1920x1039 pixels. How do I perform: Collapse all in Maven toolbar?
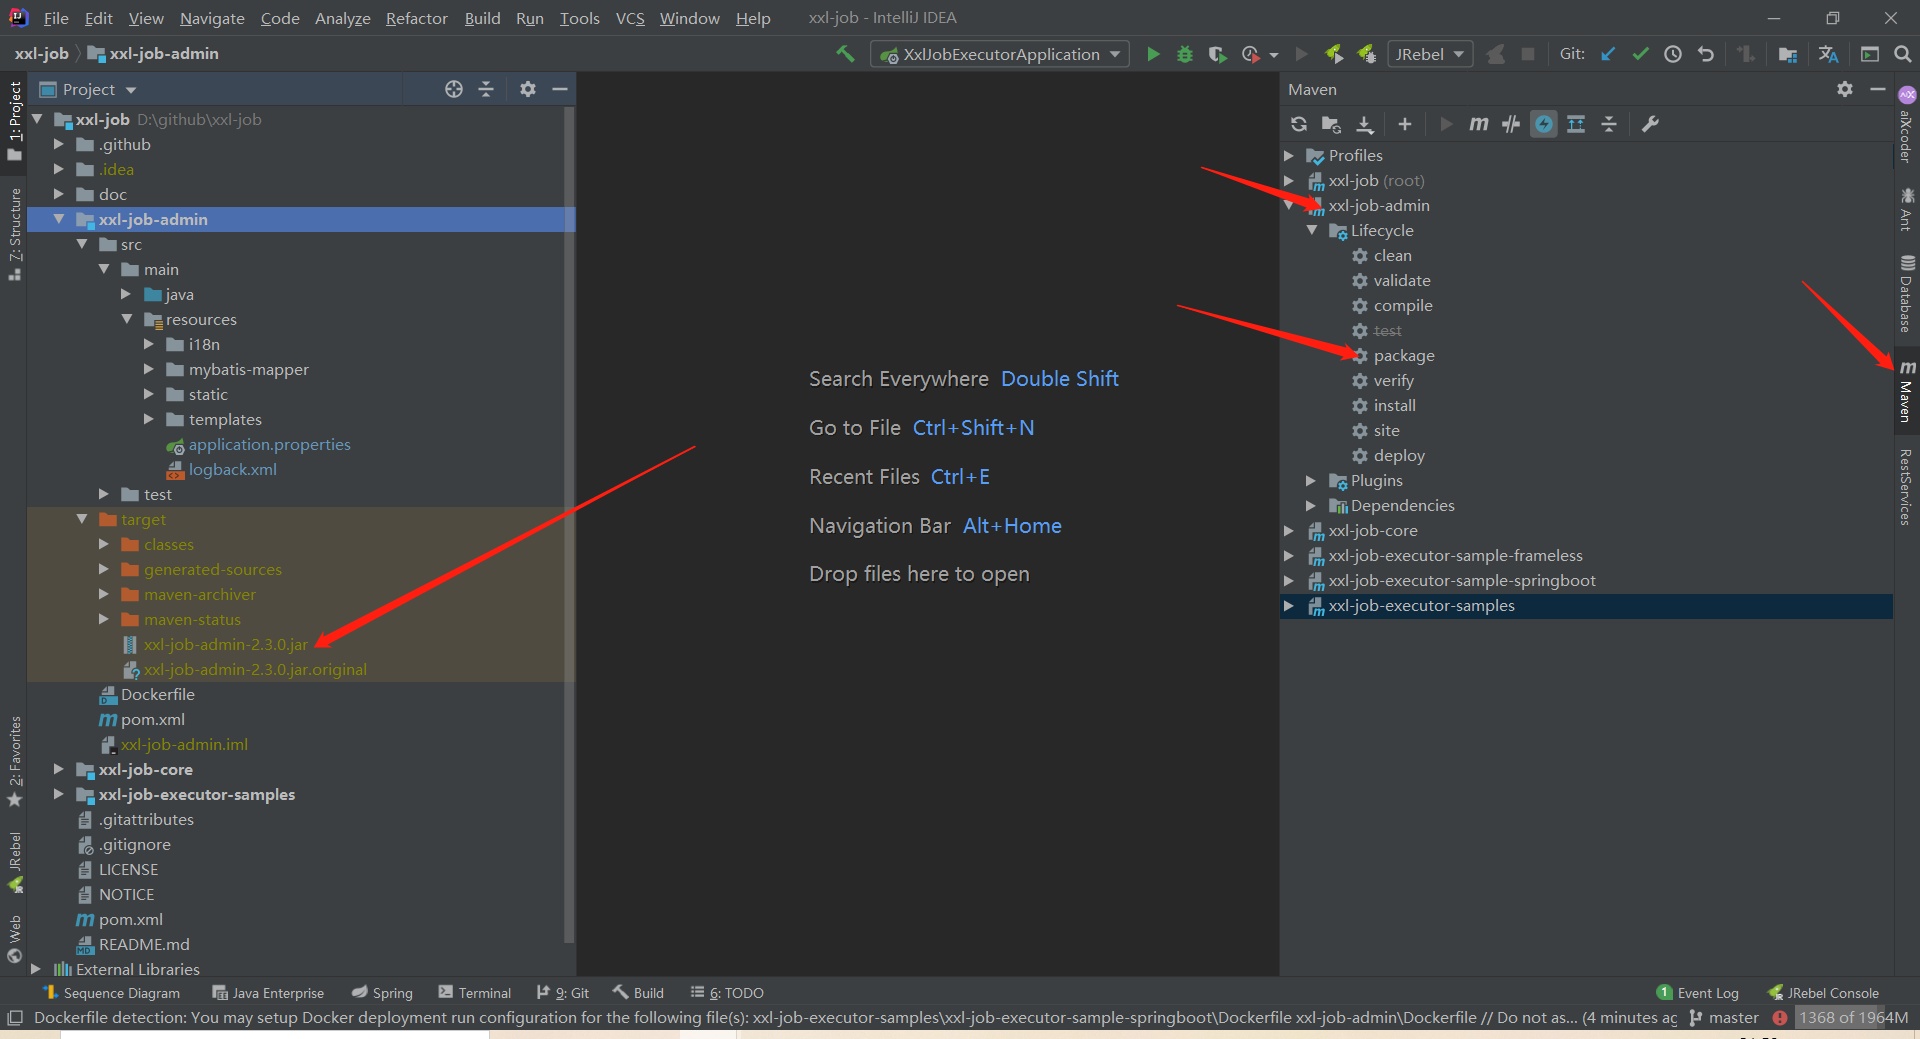click(x=1609, y=124)
